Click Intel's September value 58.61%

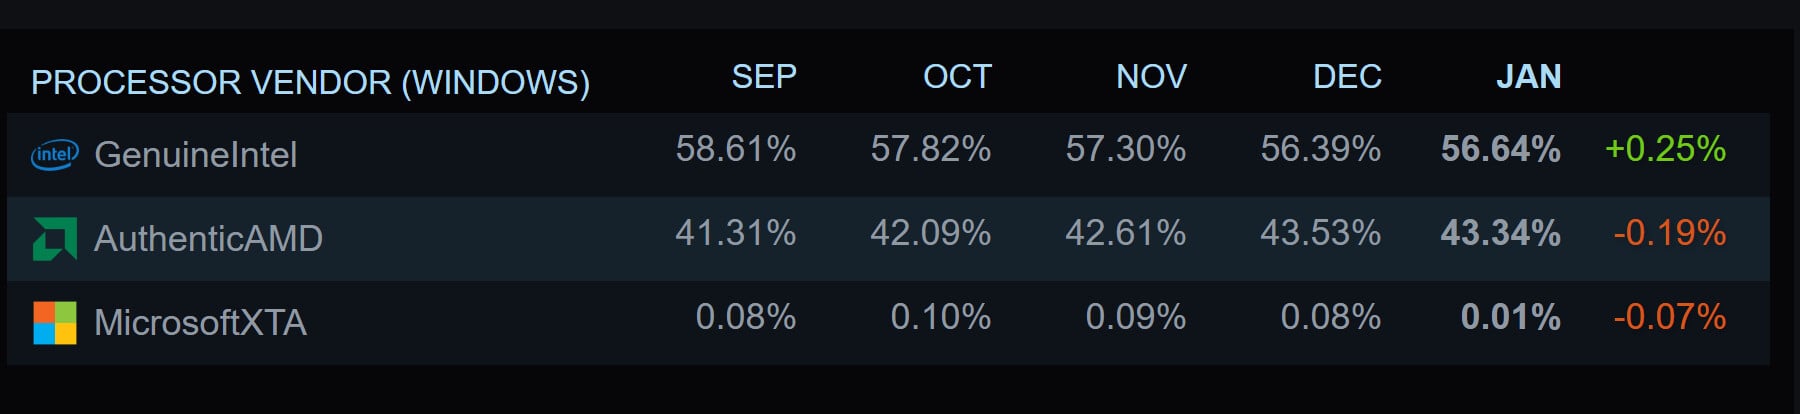pos(736,149)
